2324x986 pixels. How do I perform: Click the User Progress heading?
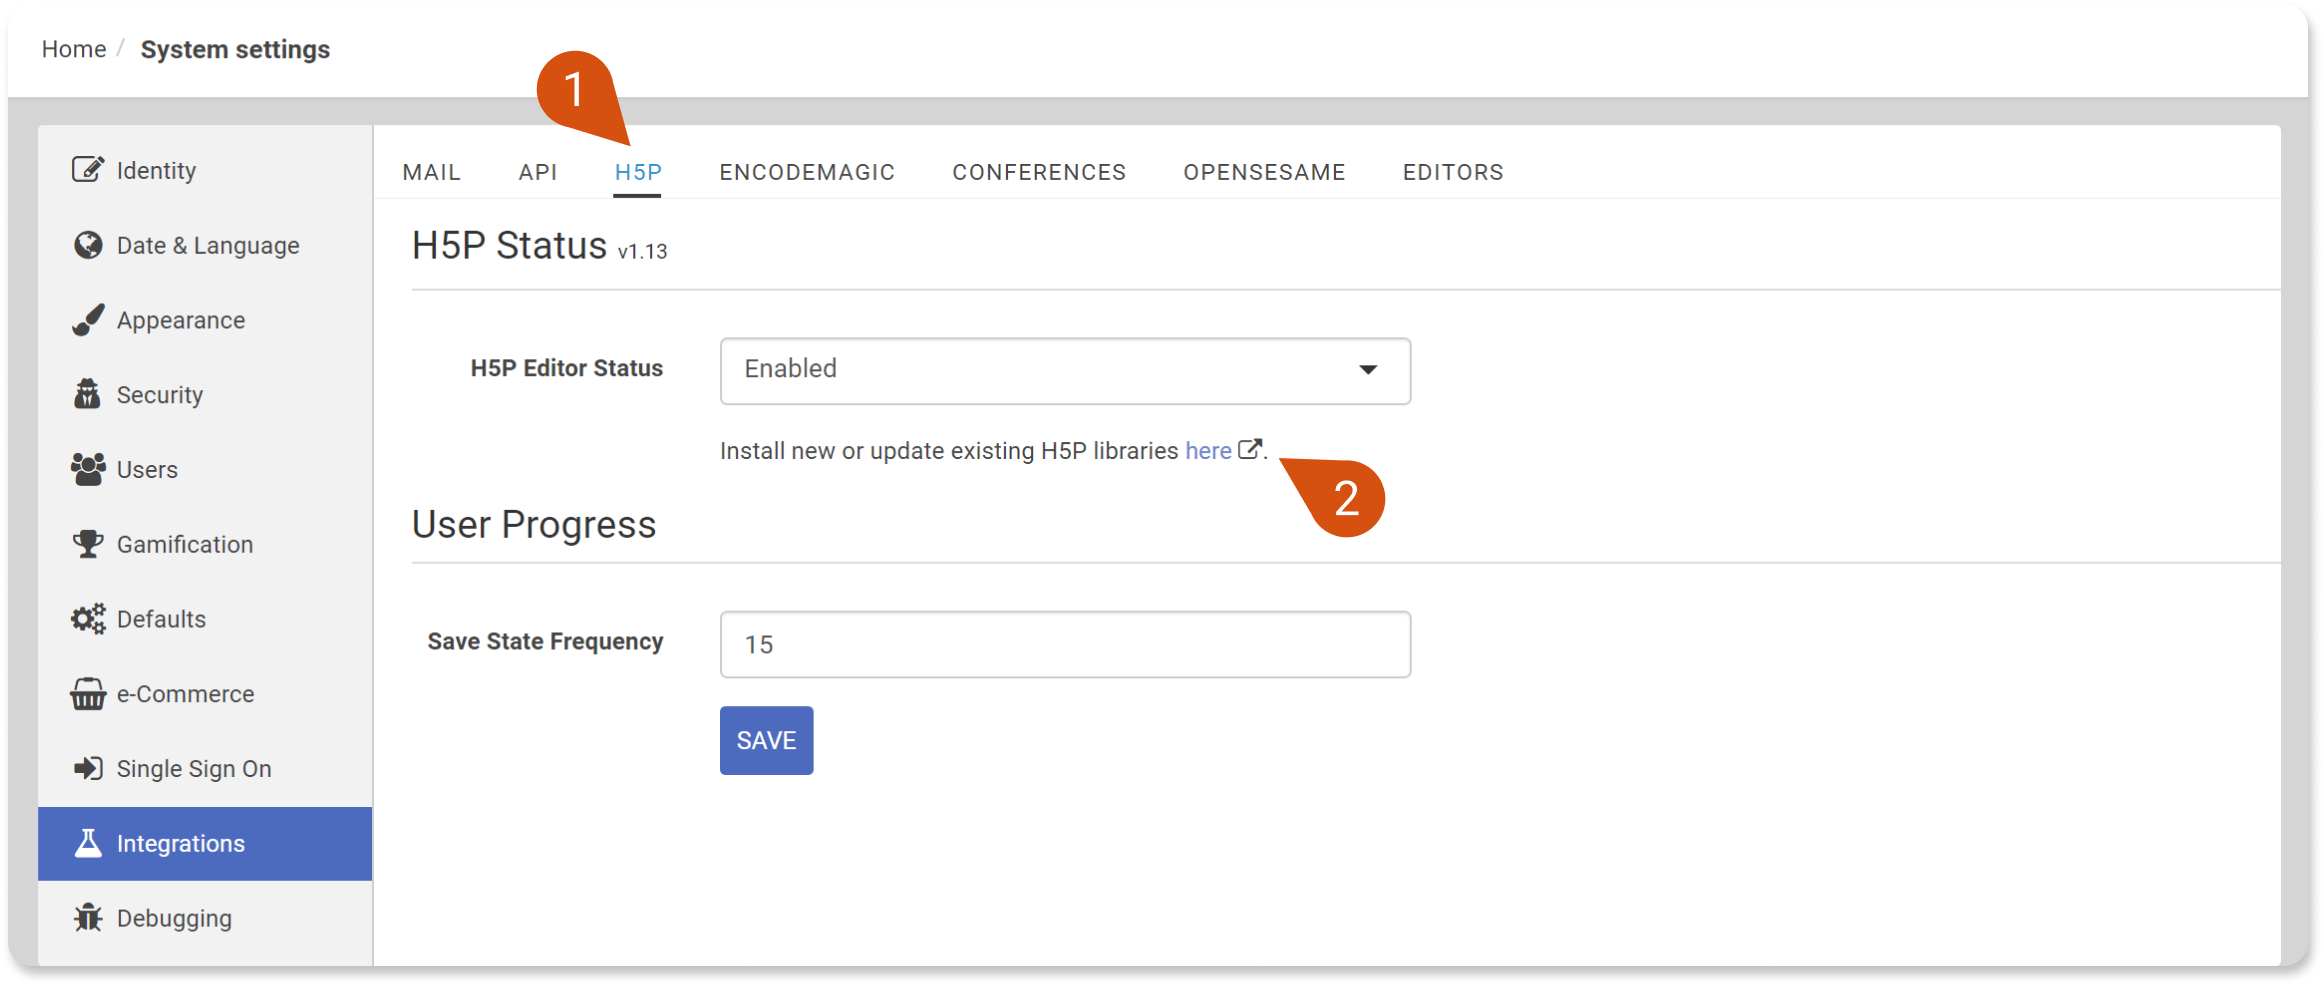click(x=534, y=524)
